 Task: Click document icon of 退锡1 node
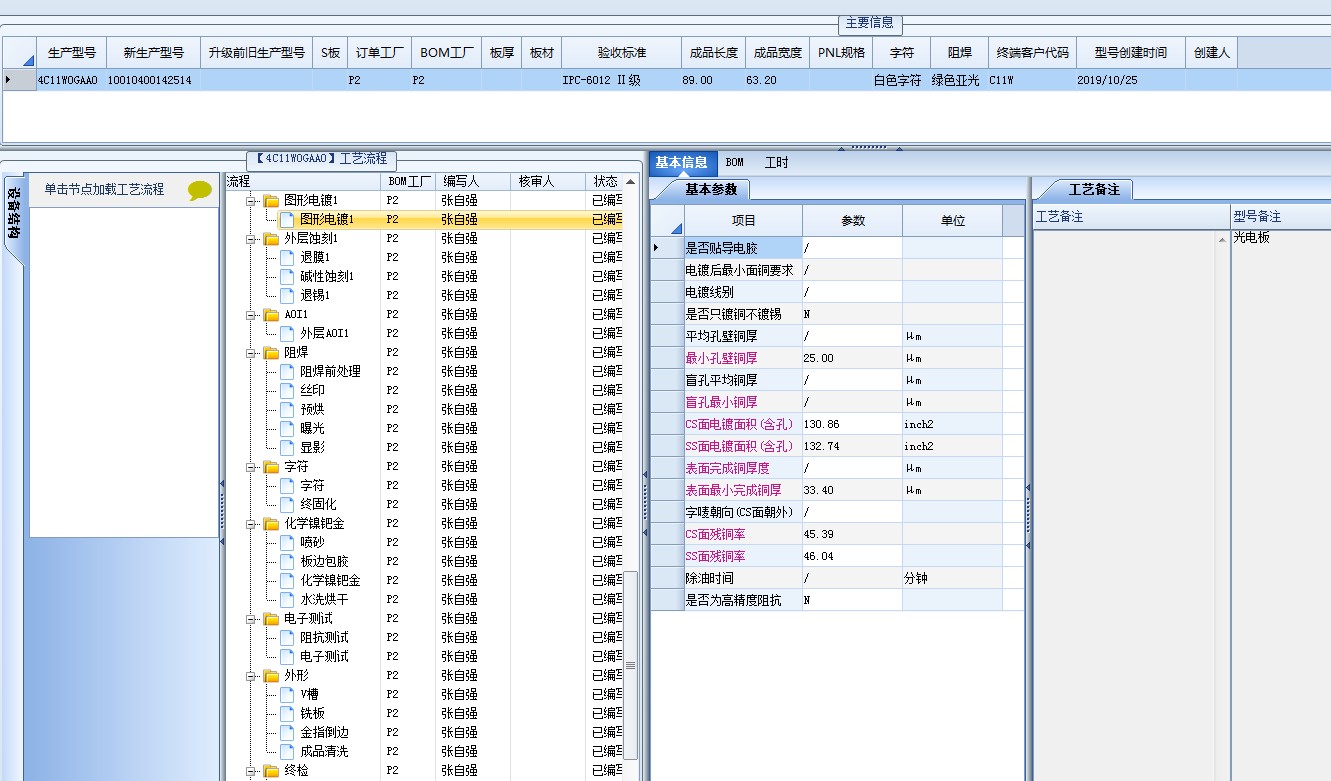point(287,296)
